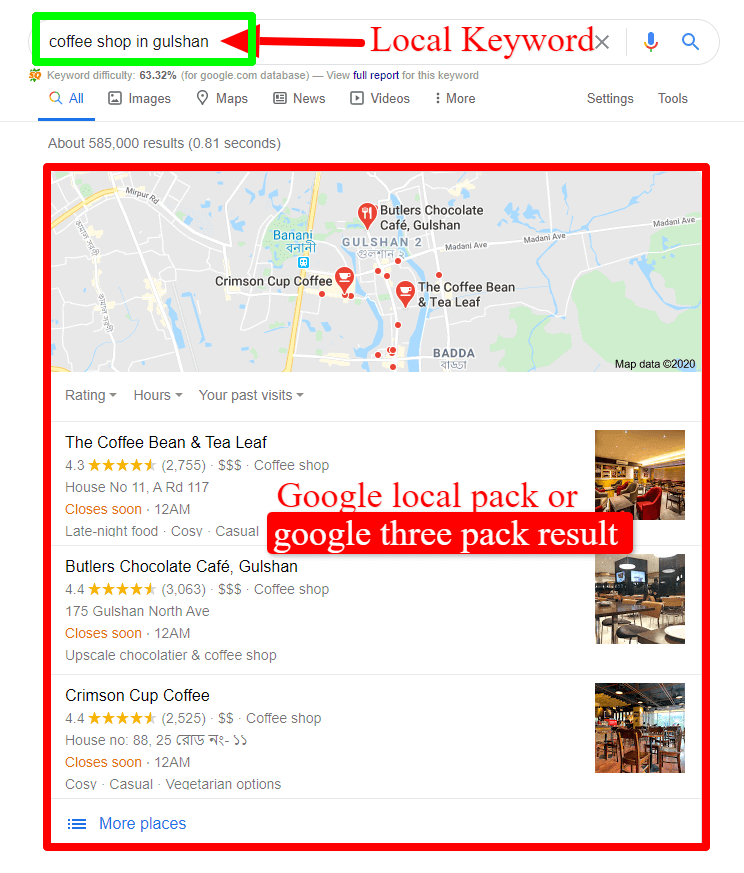
Task: Click Crimson Cup Coffee map marker
Action: [345, 280]
